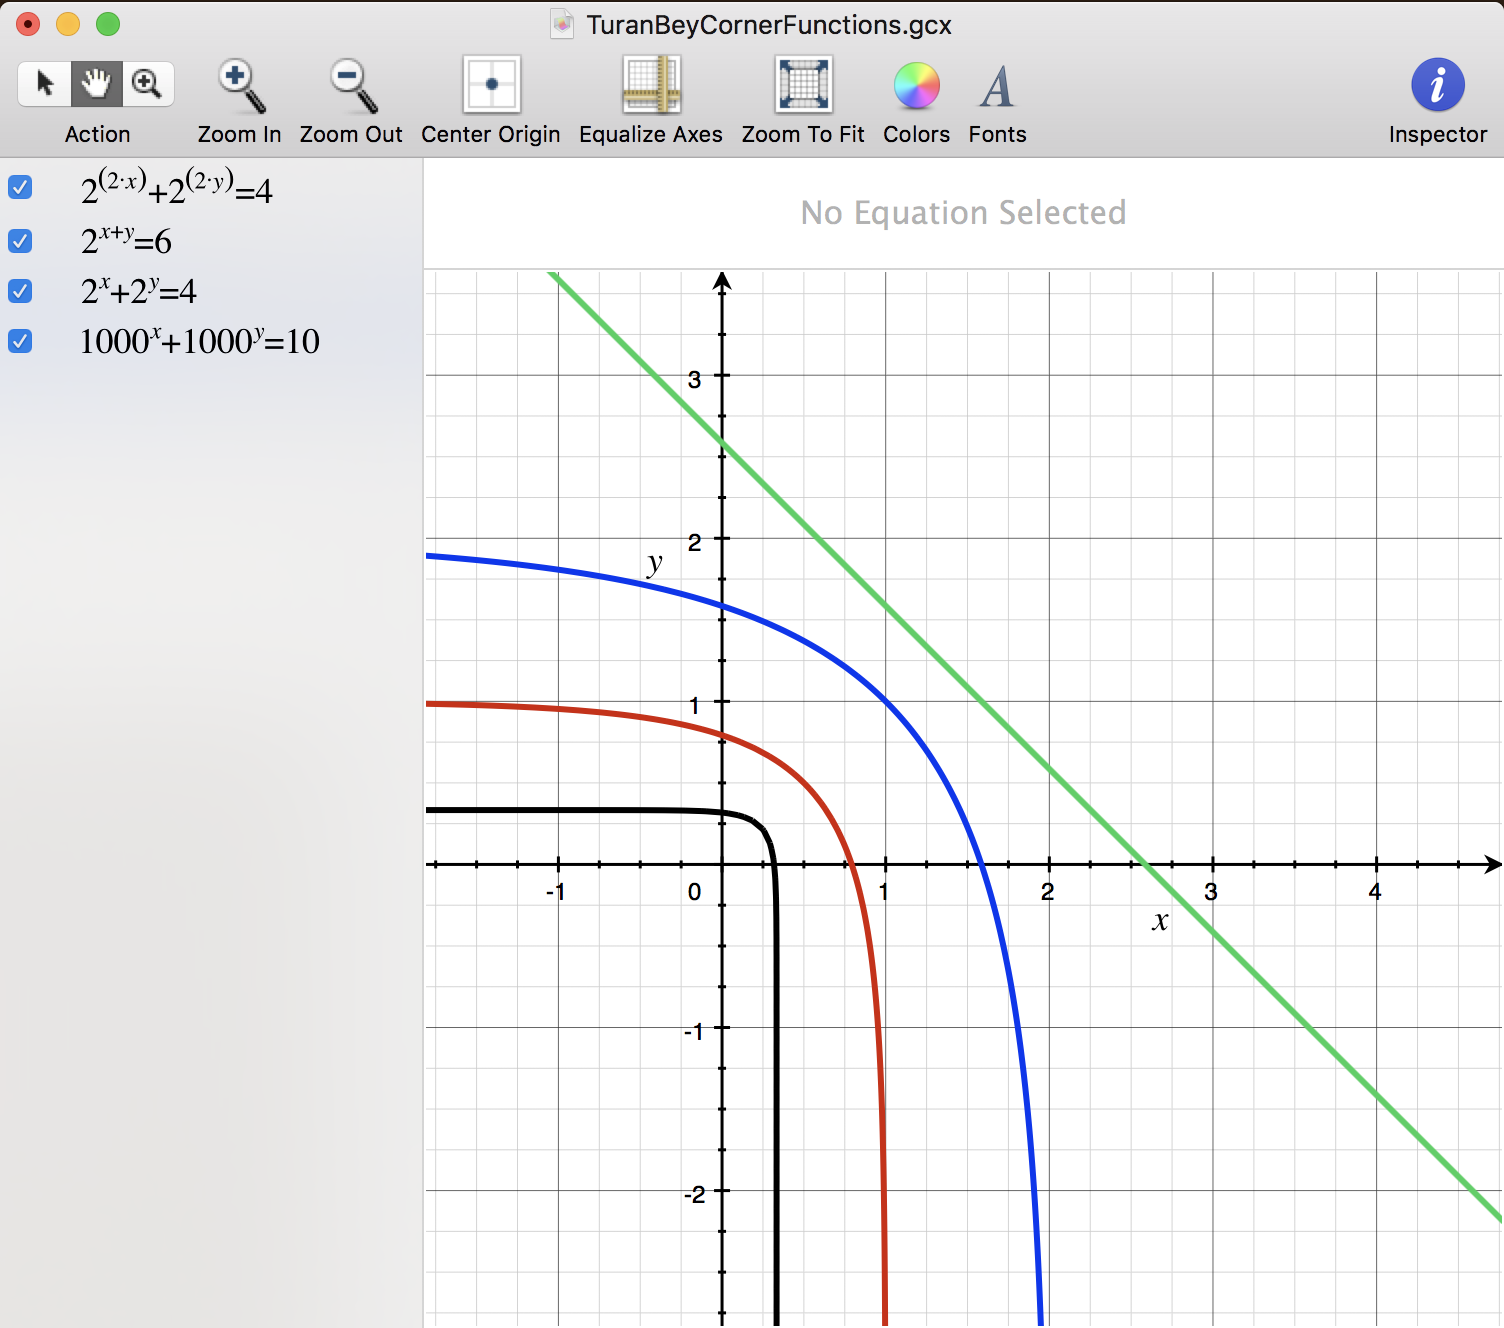
Task: Click the document proxy icon in title
Action: [563, 24]
